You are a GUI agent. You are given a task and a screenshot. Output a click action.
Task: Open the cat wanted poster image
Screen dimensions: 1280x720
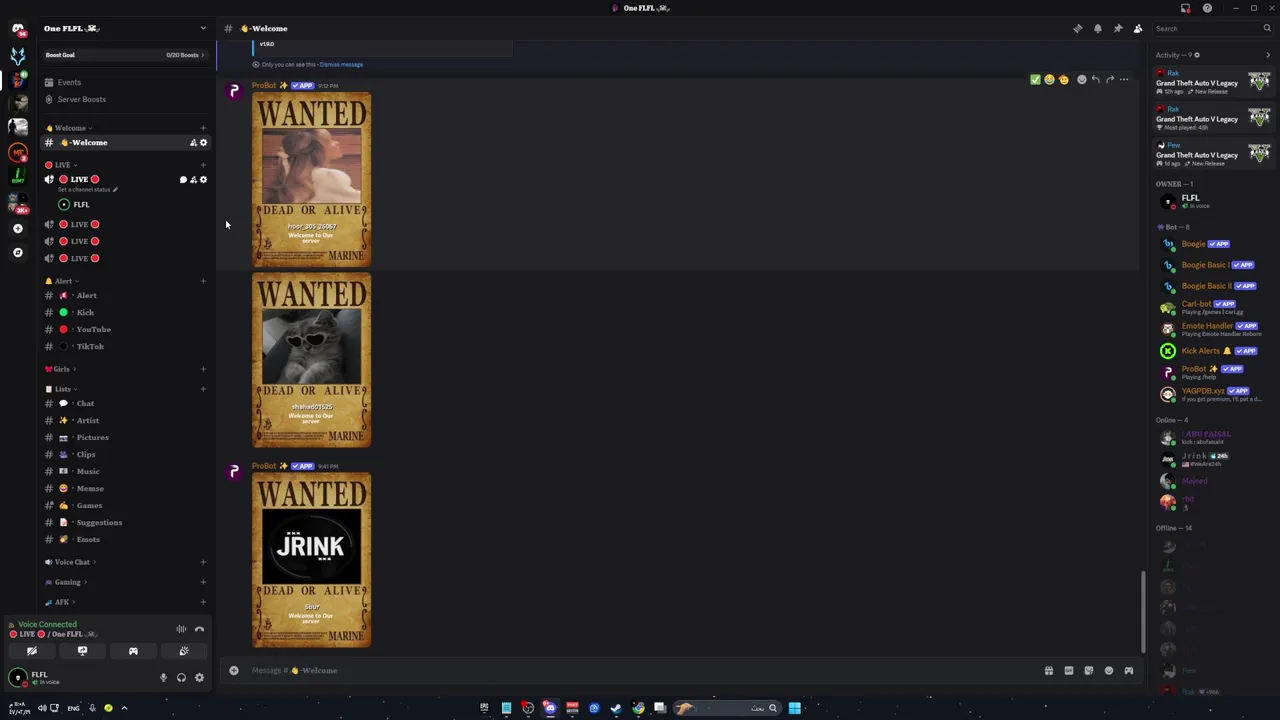tap(311, 360)
